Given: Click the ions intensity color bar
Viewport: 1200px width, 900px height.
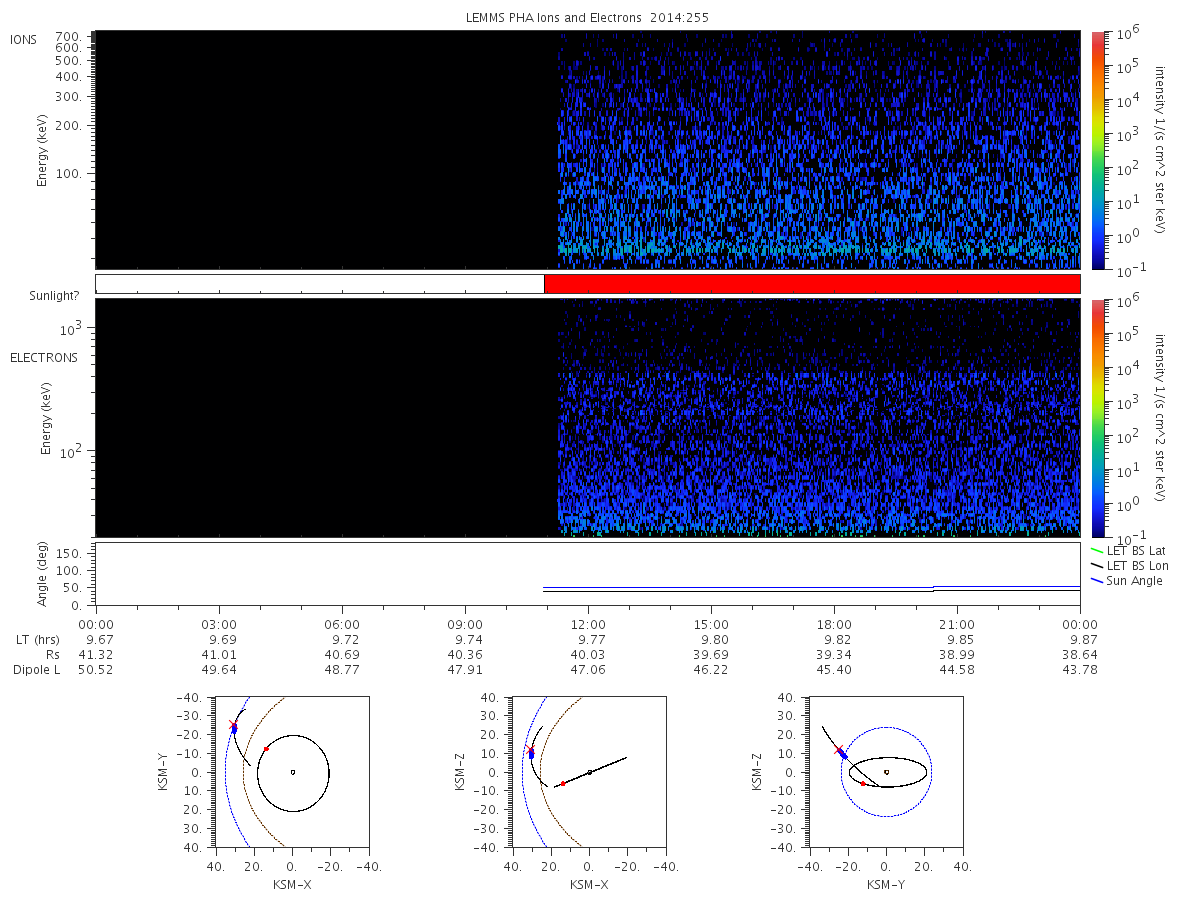Looking at the screenshot, I should pos(1097,150).
